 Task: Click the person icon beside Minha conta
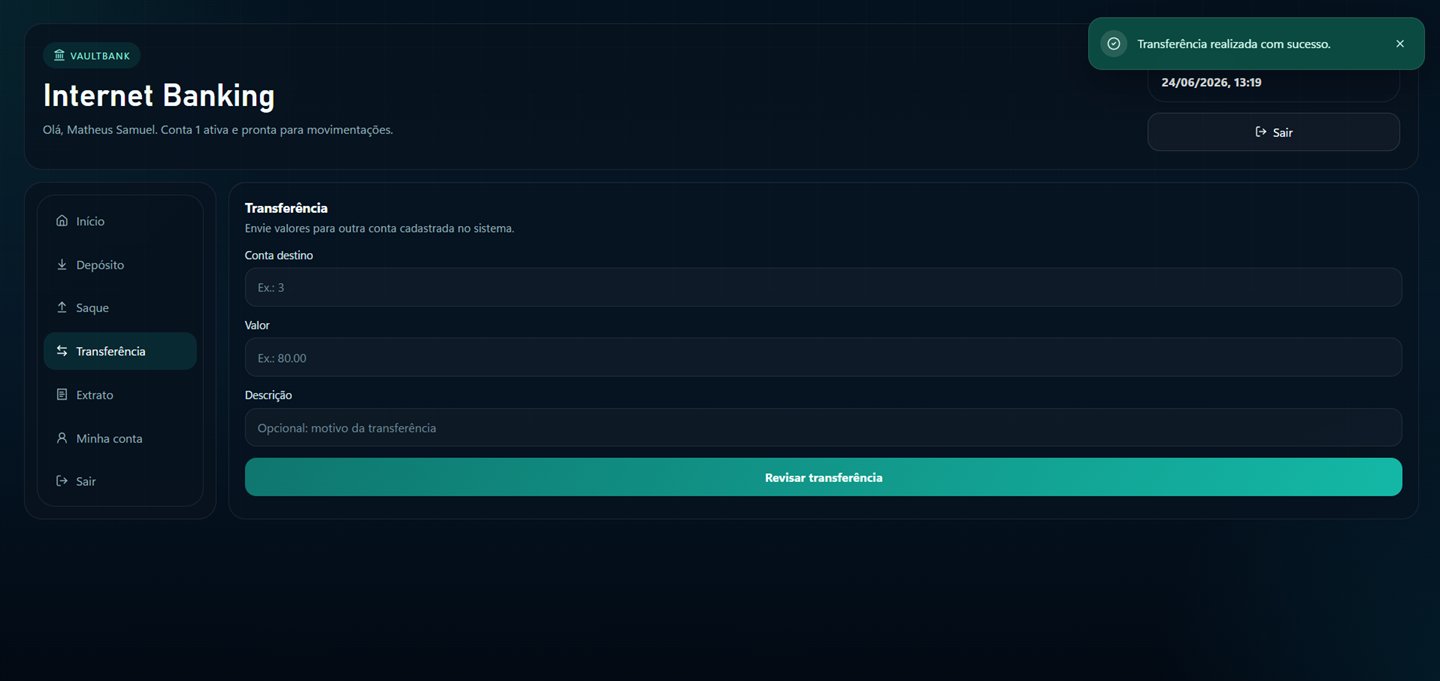pyautogui.click(x=62, y=438)
